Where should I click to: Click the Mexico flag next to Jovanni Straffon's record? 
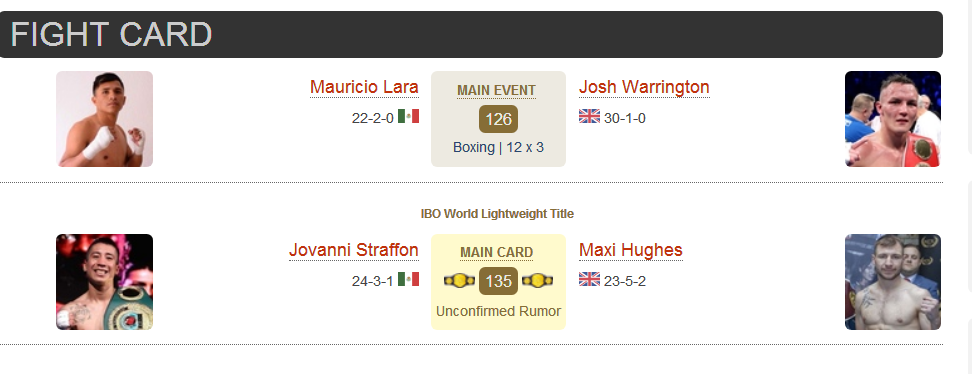point(408,279)
